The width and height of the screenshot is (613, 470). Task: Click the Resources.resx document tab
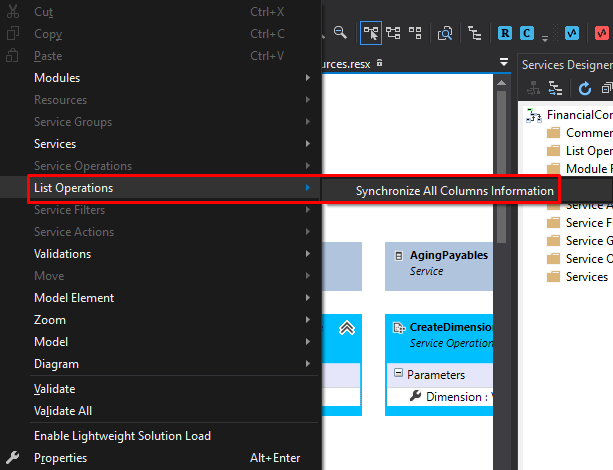(346, 64)
